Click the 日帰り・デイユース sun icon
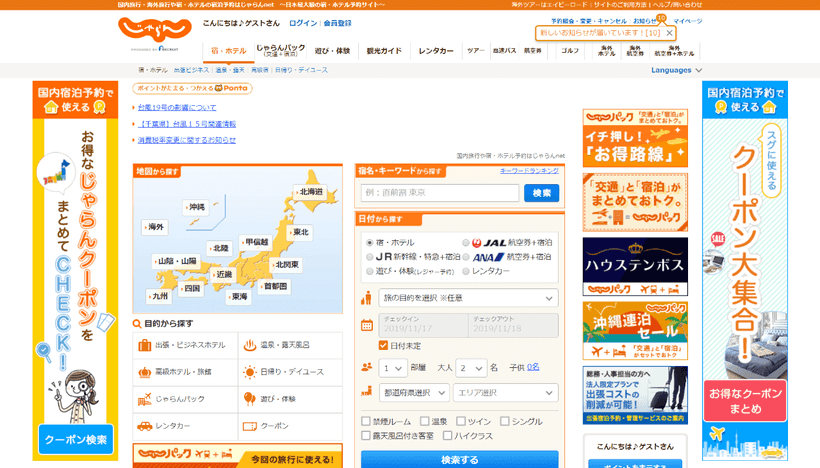The height and width of the screenshot is (468, 820). 250,372
